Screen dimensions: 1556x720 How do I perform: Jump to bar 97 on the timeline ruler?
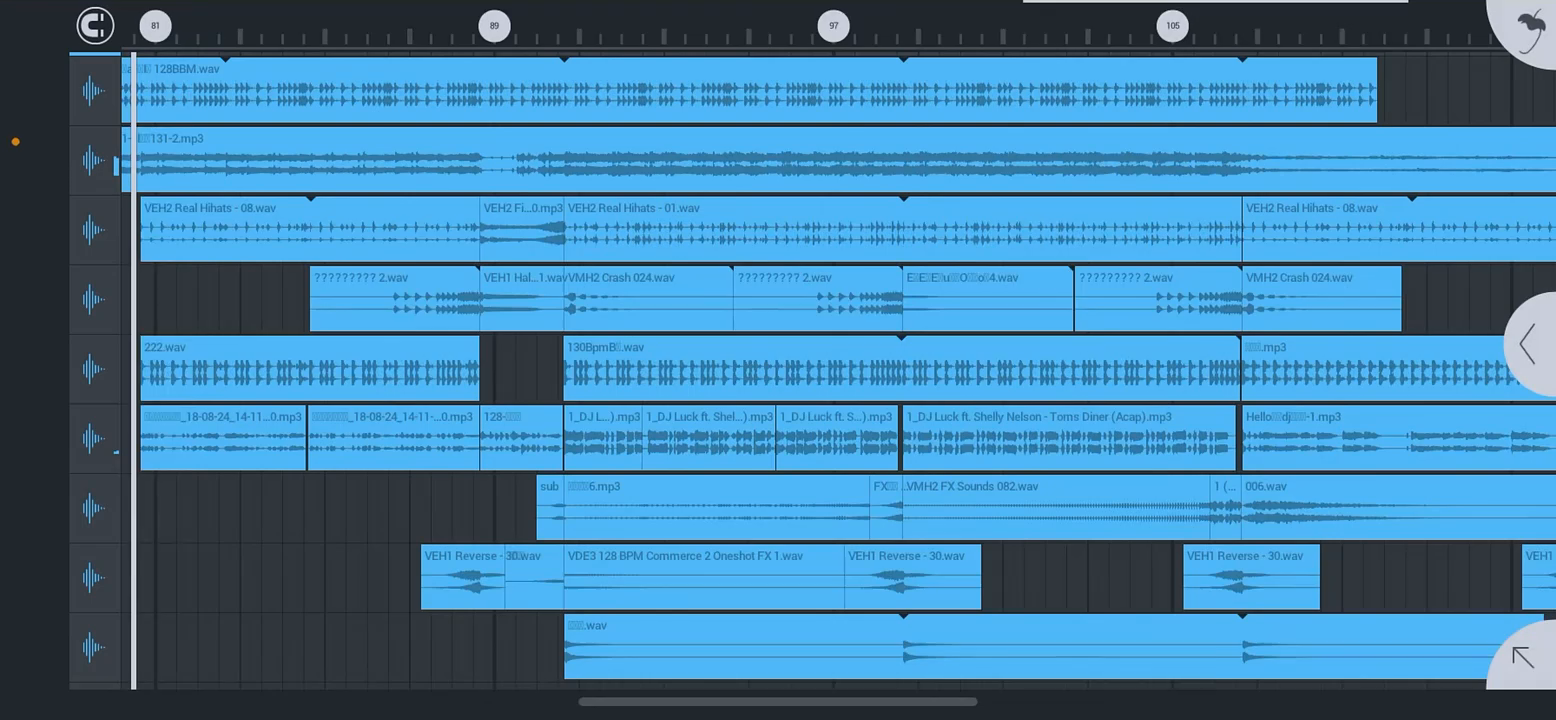click(x=833, y=26)
